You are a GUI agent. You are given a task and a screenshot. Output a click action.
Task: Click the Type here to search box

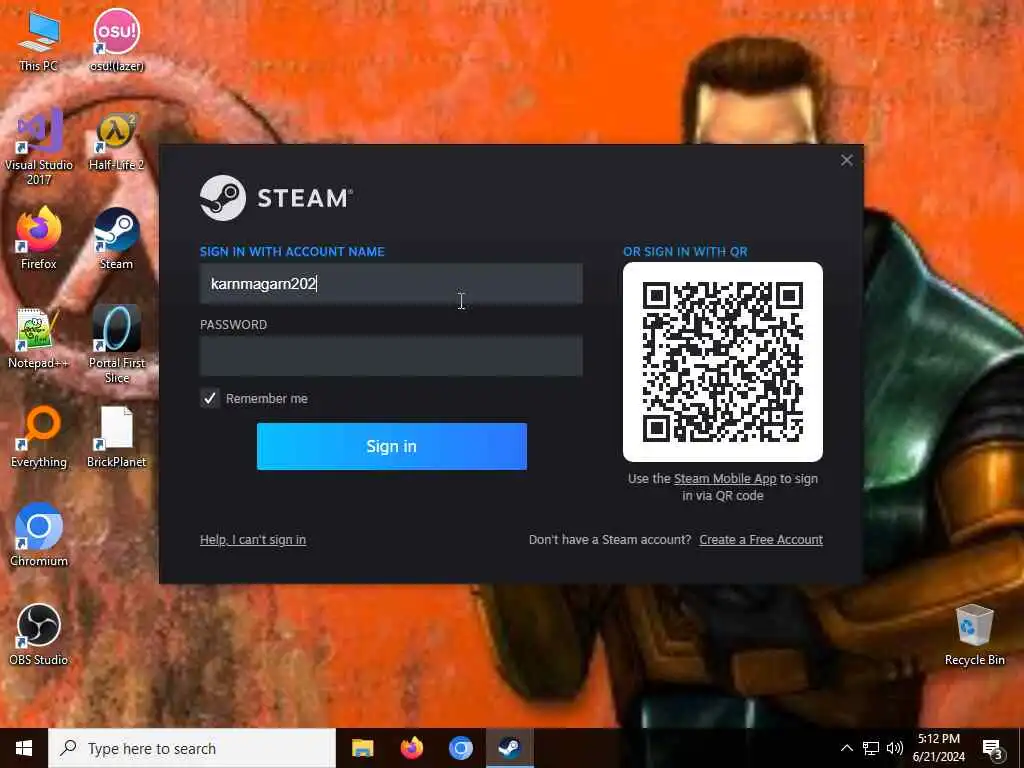[x=192, y=748]
